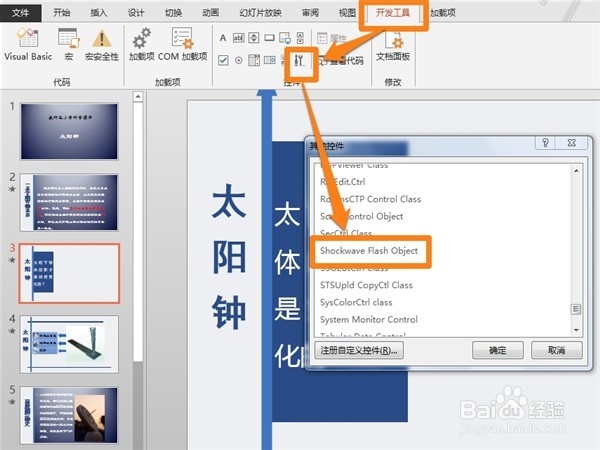Insert an Option Button control
This screenshot has width=600, height=450.
[x=239, y=60]
